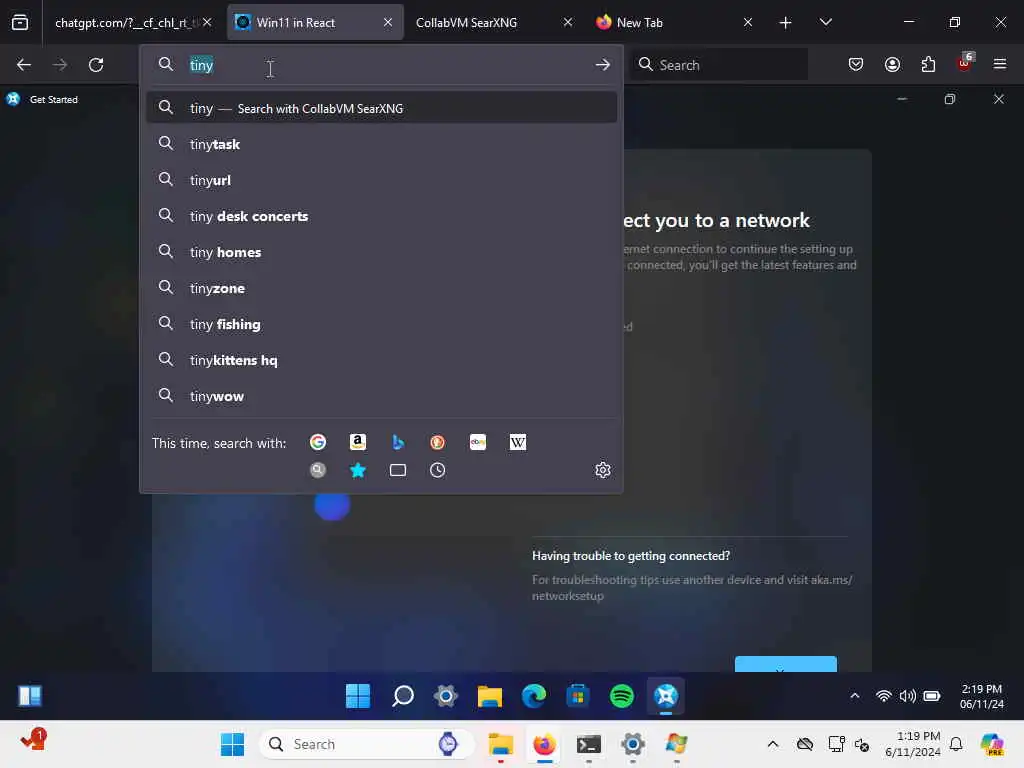Open host taskbar Settings gear
The height and width of the screenshot is (768, 1024).
(x=632, y=744)
